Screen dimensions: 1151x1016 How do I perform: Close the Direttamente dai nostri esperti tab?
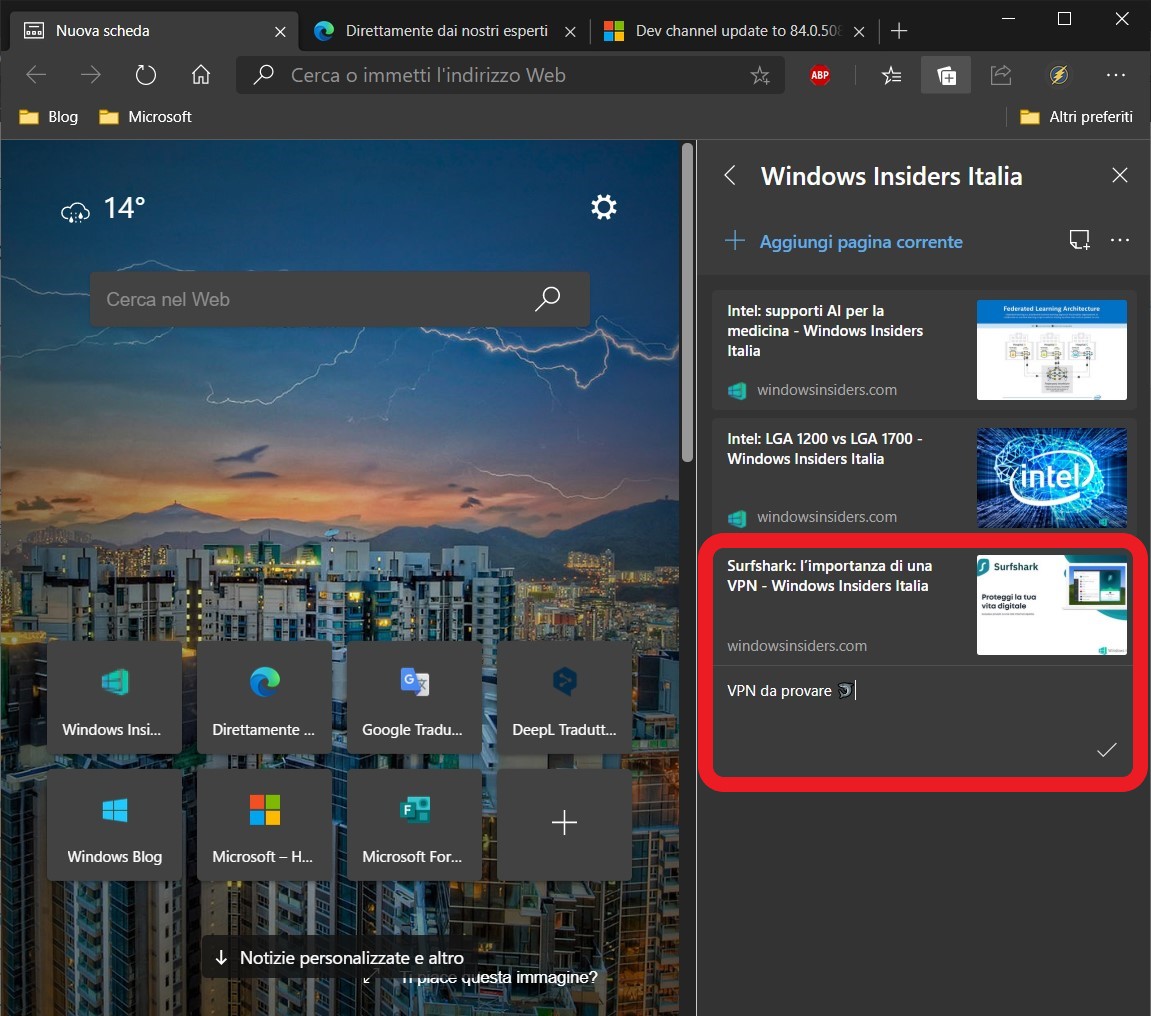570,32
